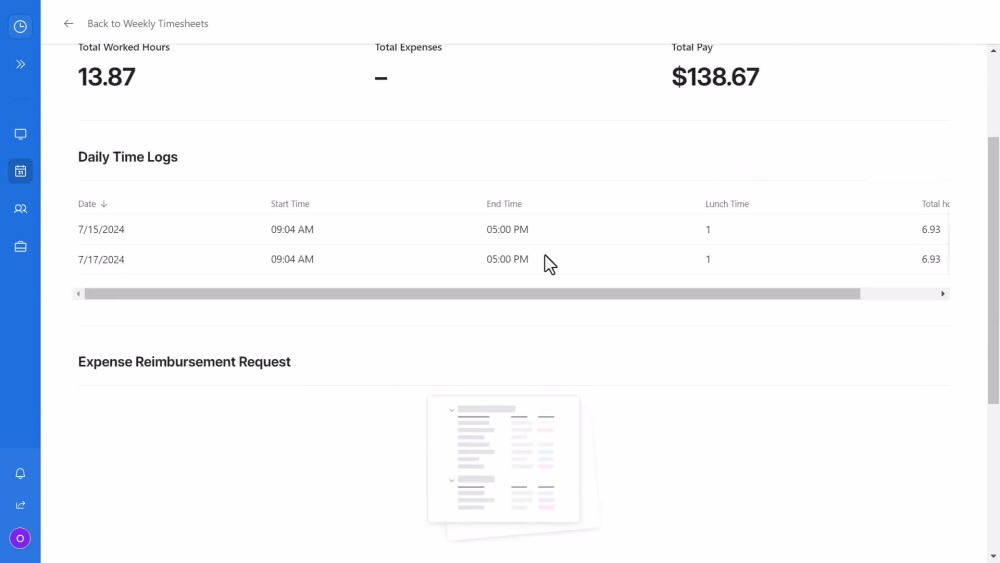Click the horizontal scrollbar left arrow
The width and height of the screenshot is (1000, 563).
(78, 294)
